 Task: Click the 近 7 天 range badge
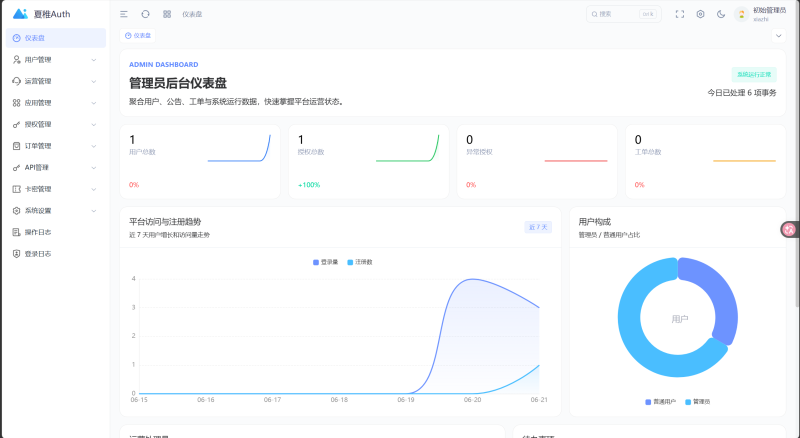538,227
